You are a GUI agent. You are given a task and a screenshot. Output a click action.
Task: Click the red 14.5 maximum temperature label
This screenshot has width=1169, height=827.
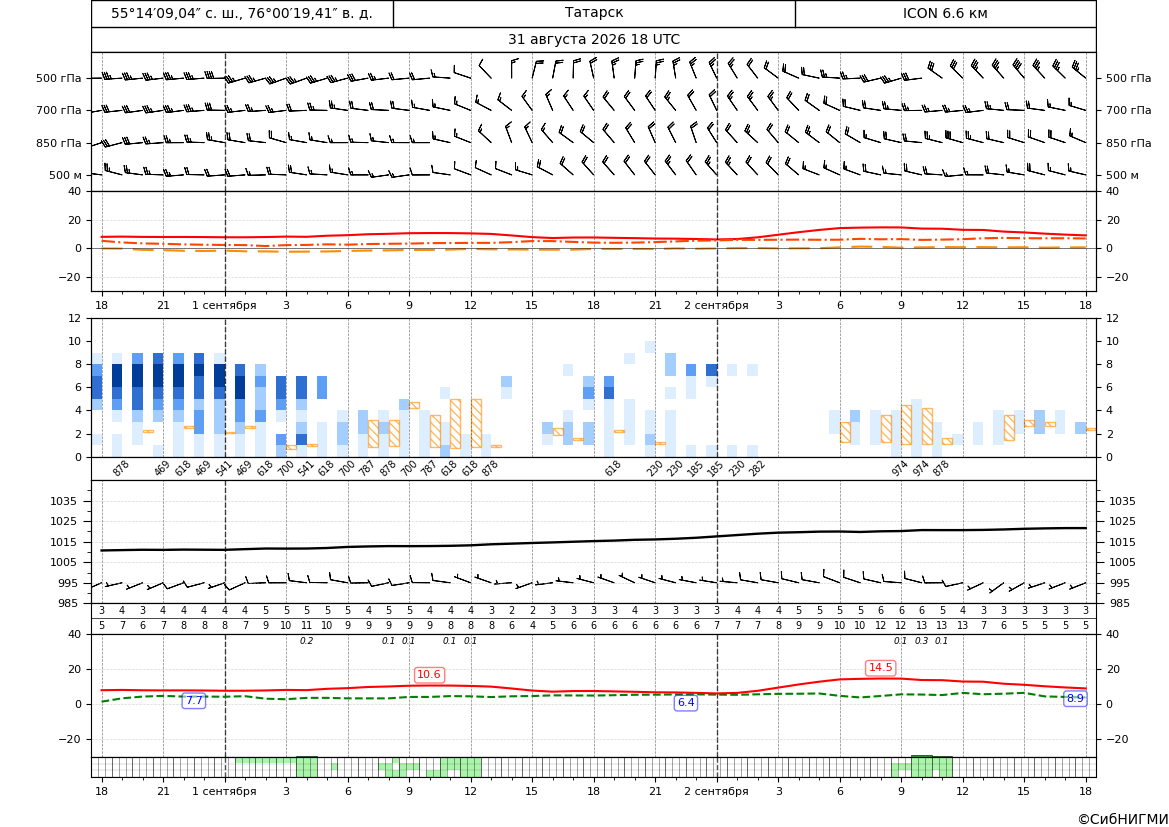pos(880,667)
